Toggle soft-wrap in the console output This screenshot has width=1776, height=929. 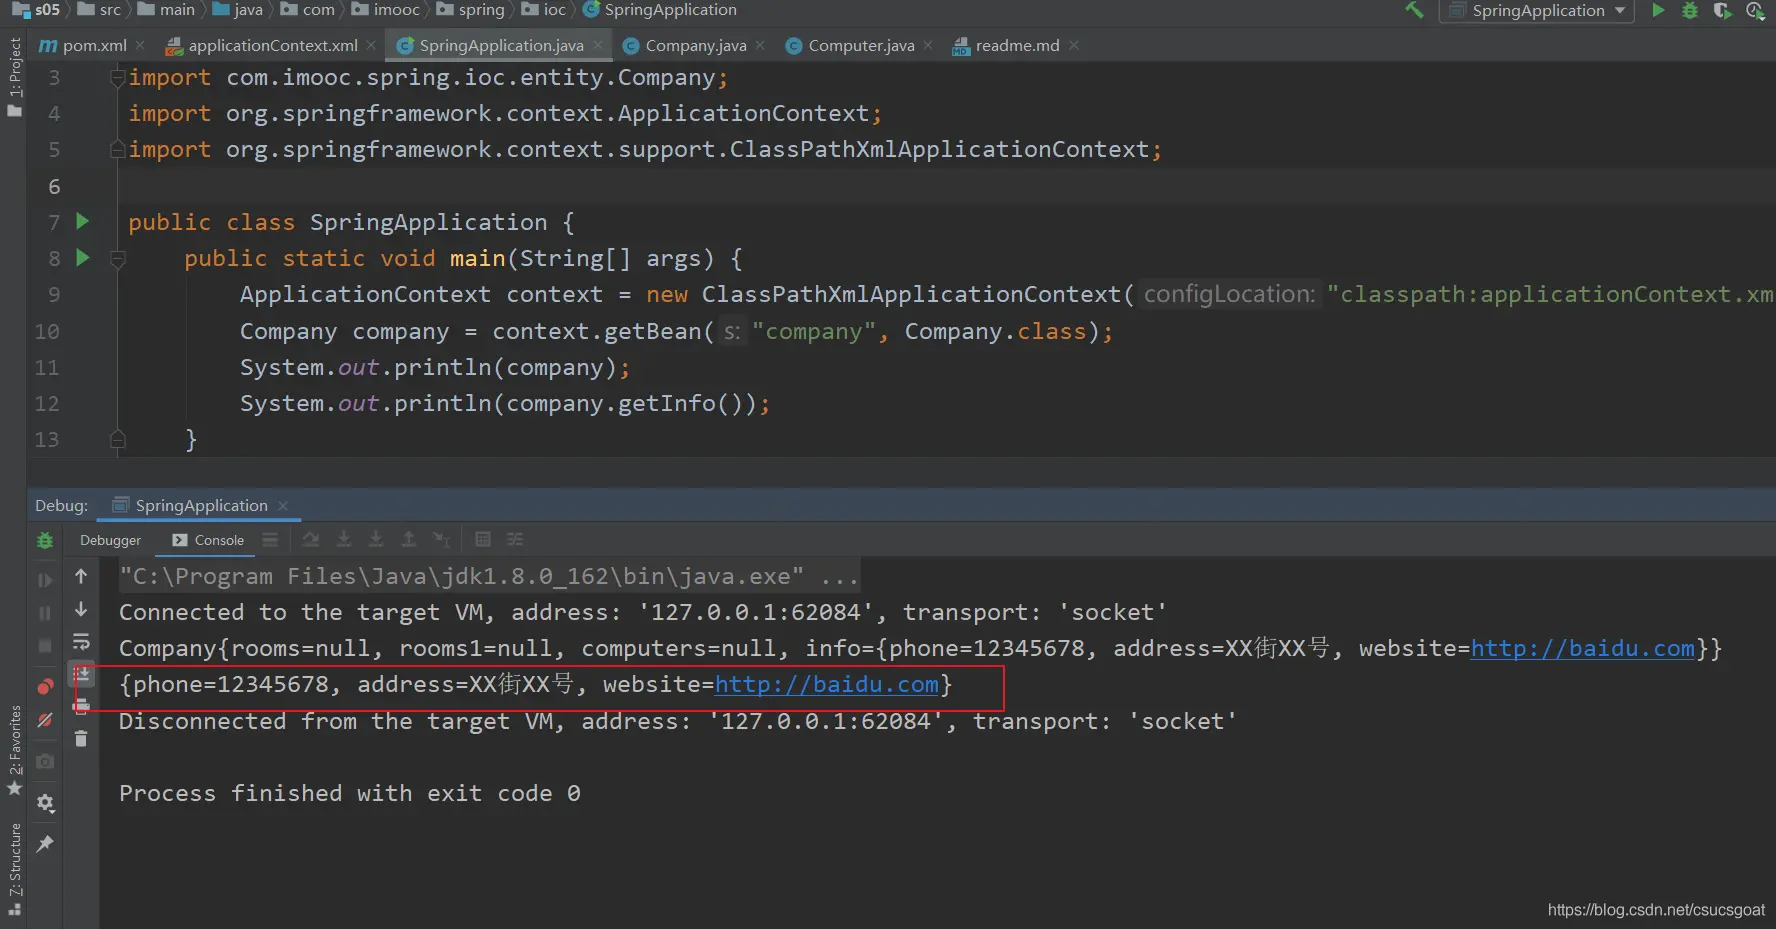click(x=81, y=642)
